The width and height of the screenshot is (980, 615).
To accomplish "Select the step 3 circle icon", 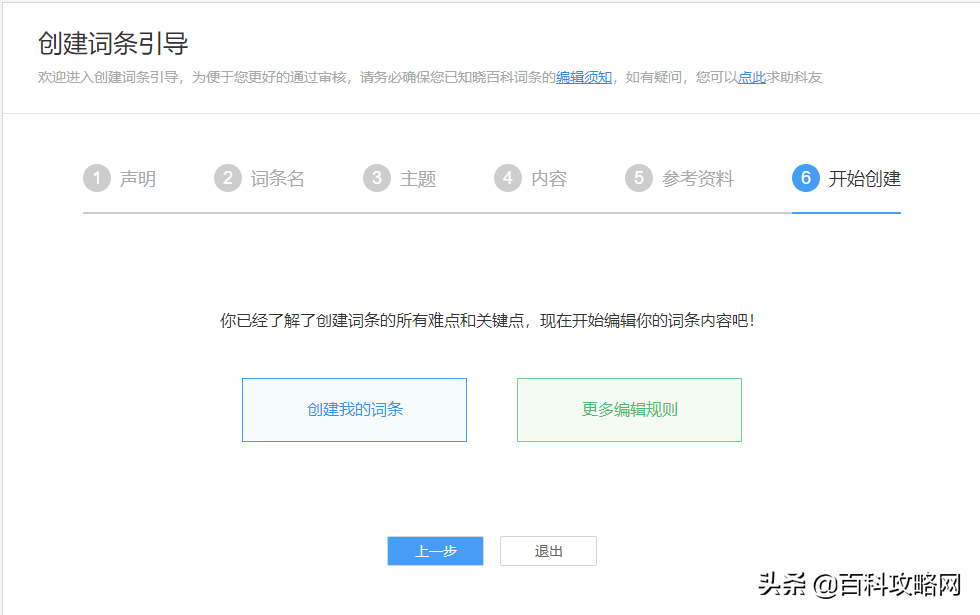I will click(x=376, y=179).
